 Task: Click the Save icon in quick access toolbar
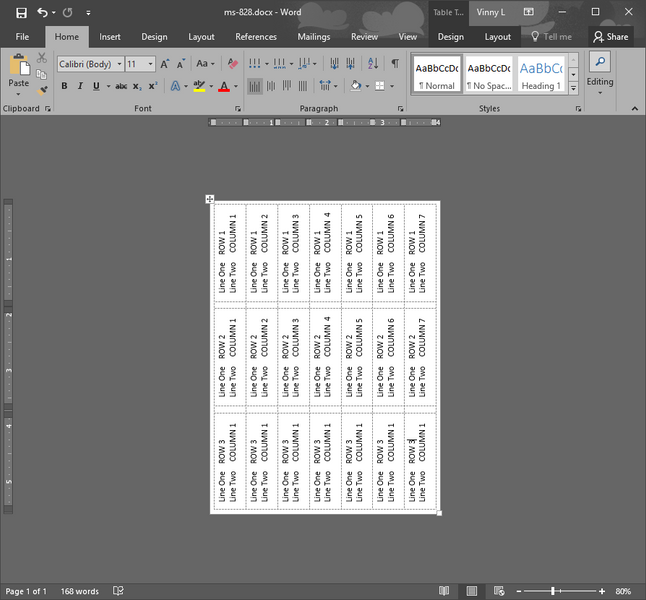(21, 12)
